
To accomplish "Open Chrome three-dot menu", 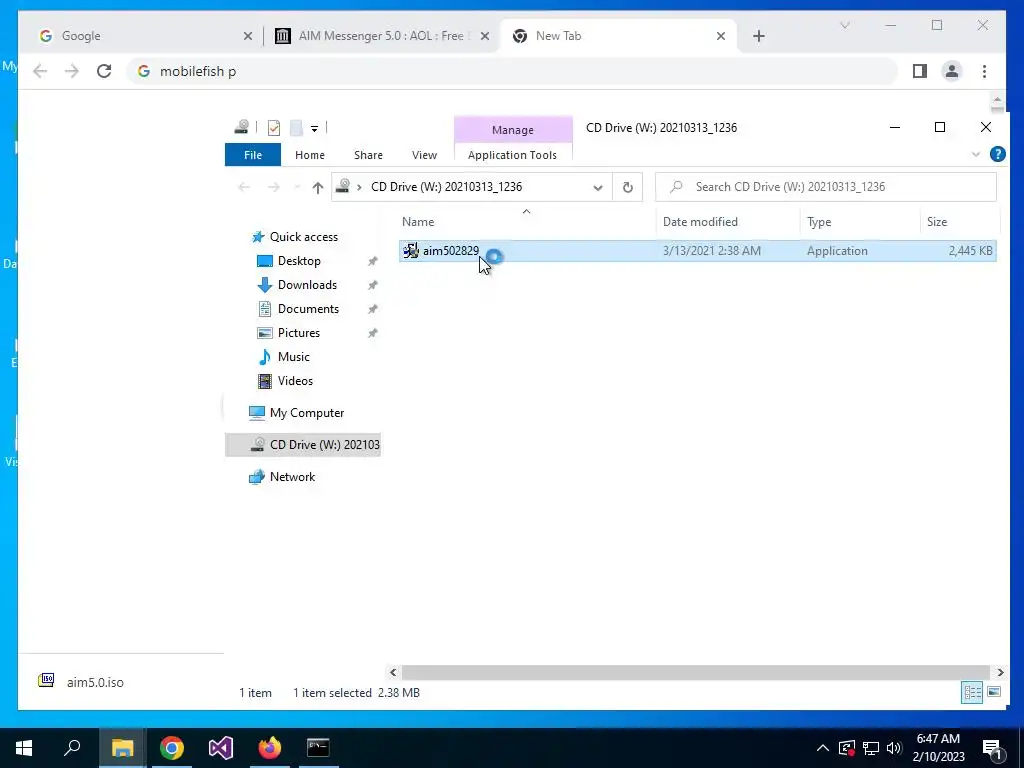I will 984,71.
